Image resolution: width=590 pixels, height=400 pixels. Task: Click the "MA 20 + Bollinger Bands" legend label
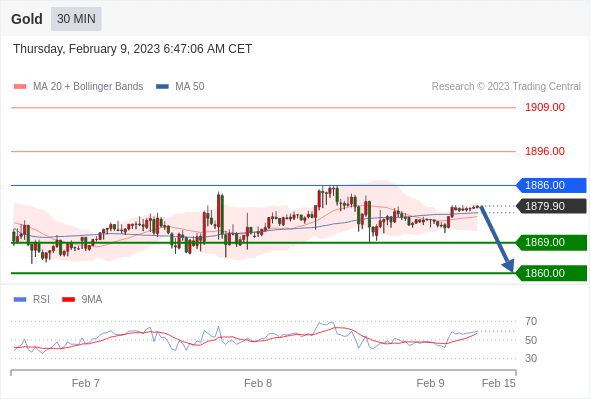[88, 87]
